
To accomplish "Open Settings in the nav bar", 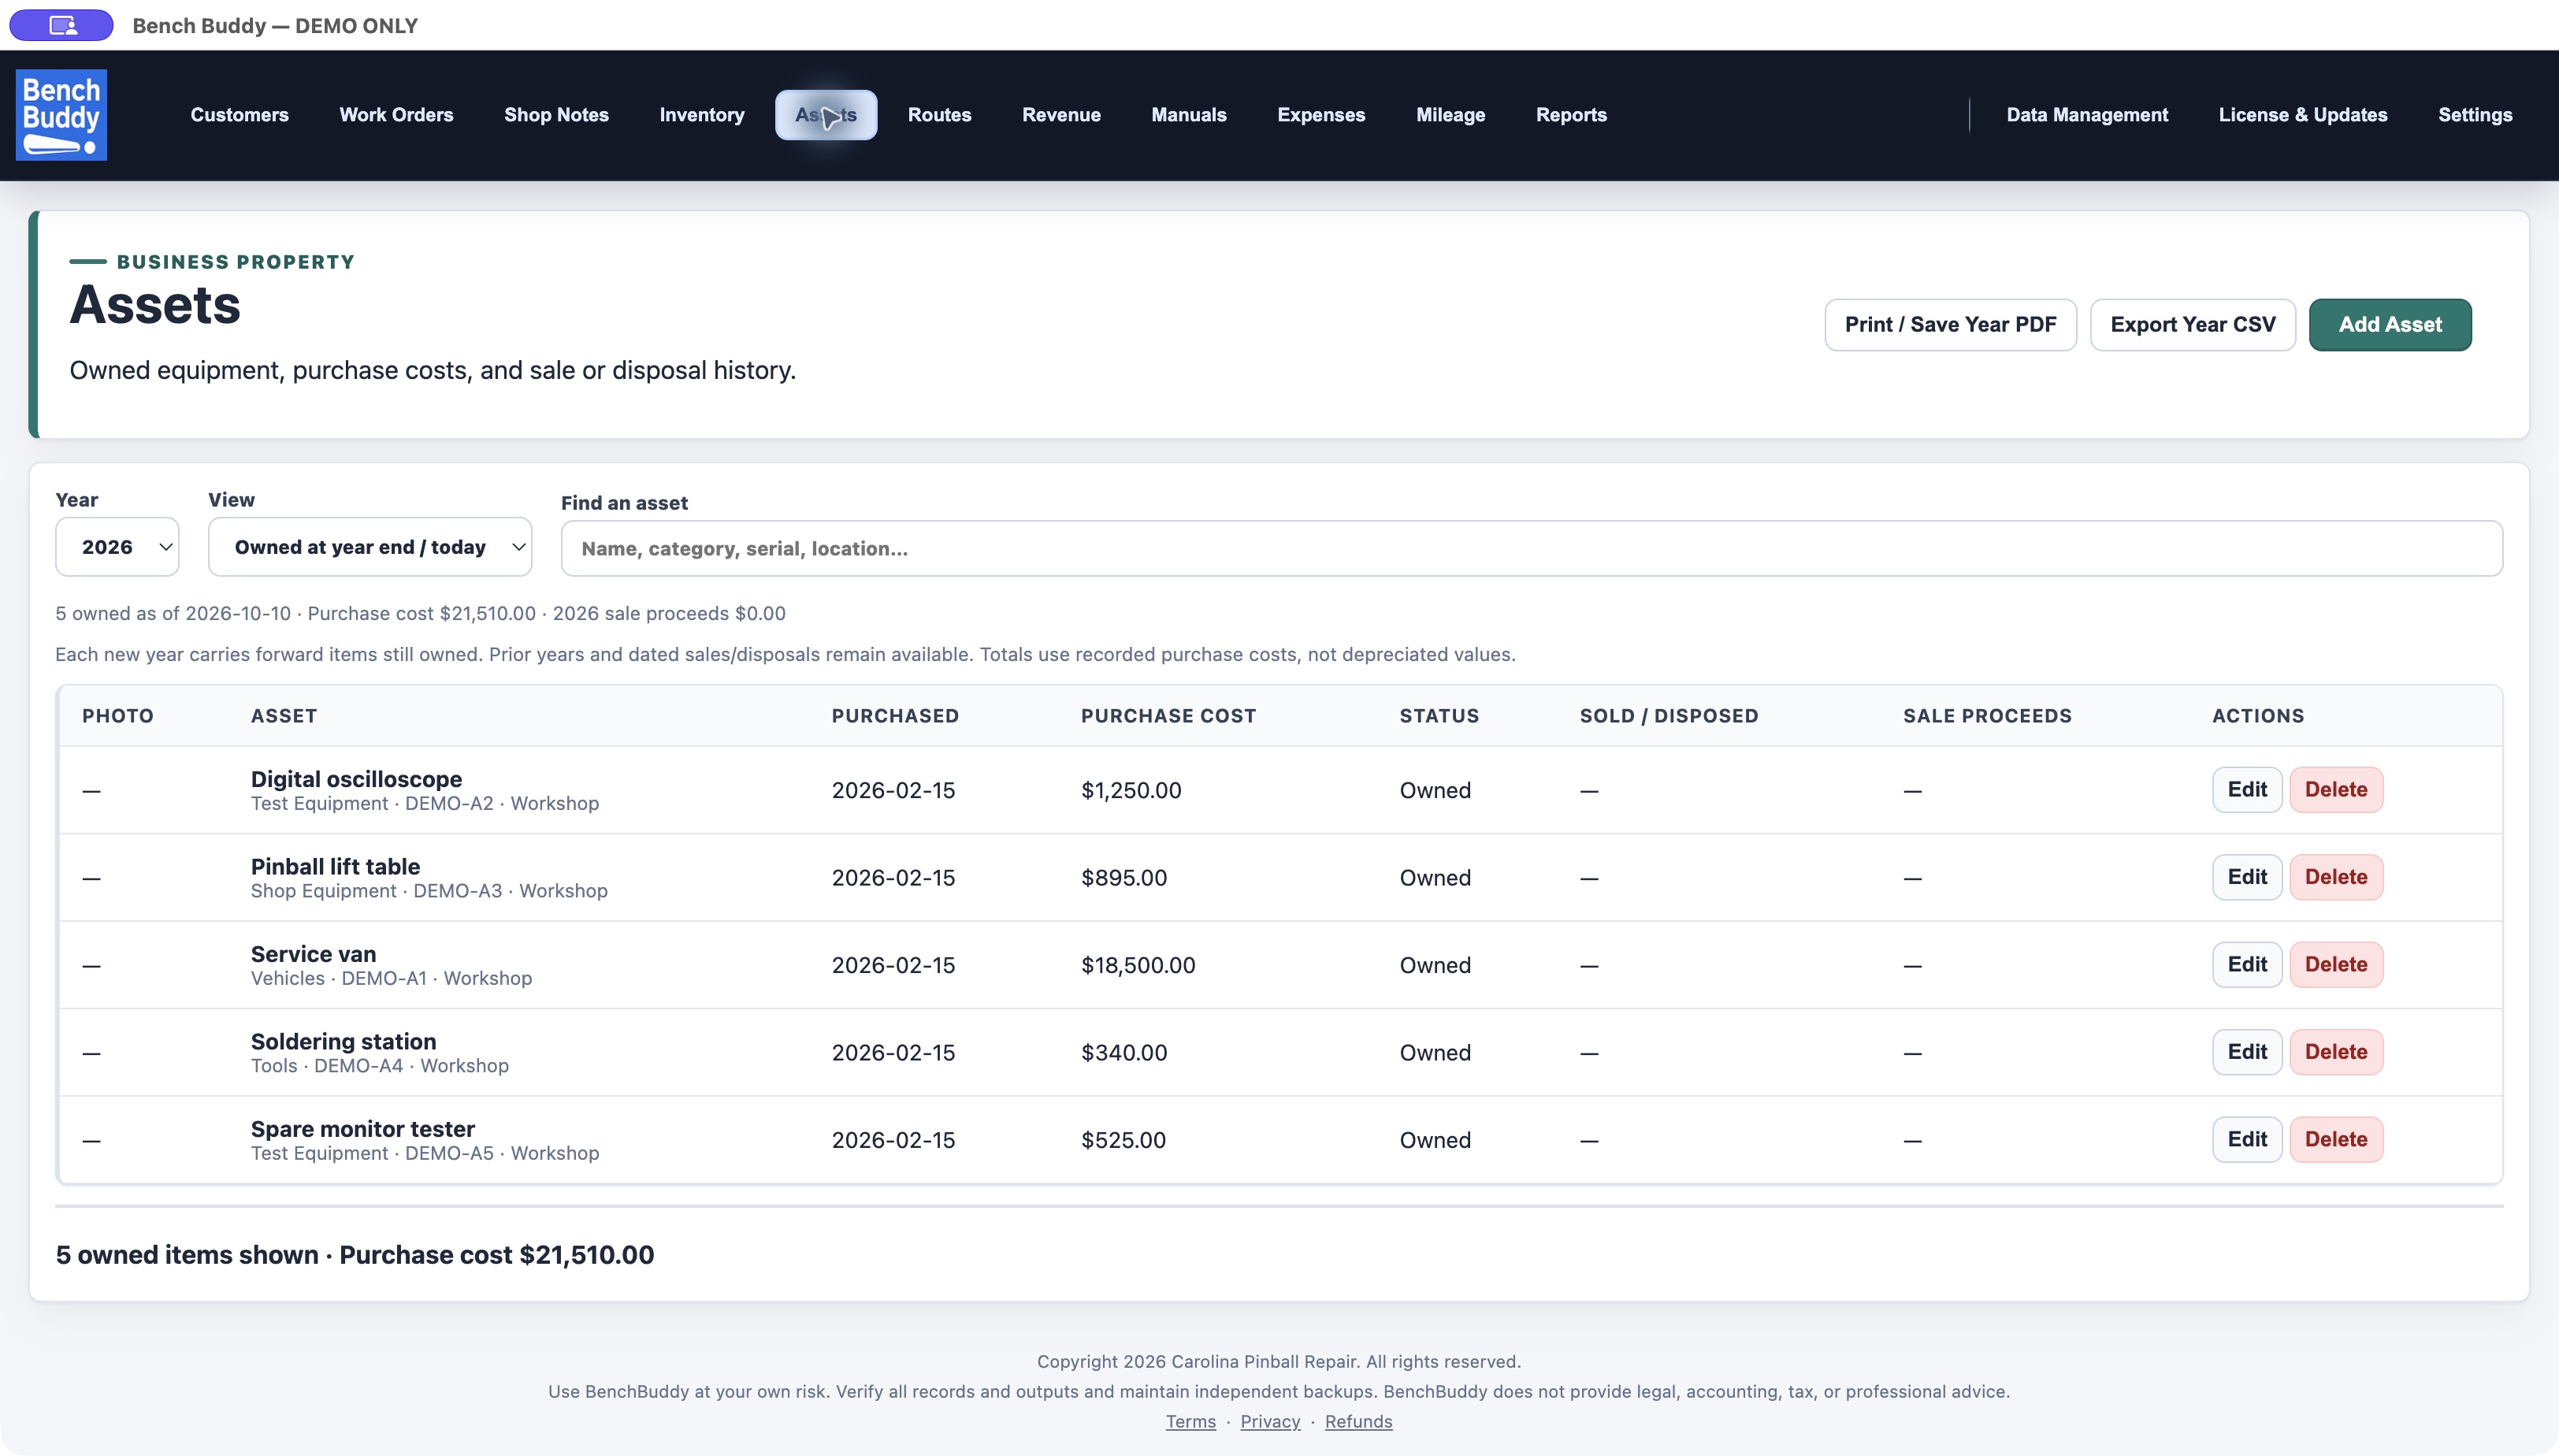I will pyautogui.click(x=2475, y=115).
